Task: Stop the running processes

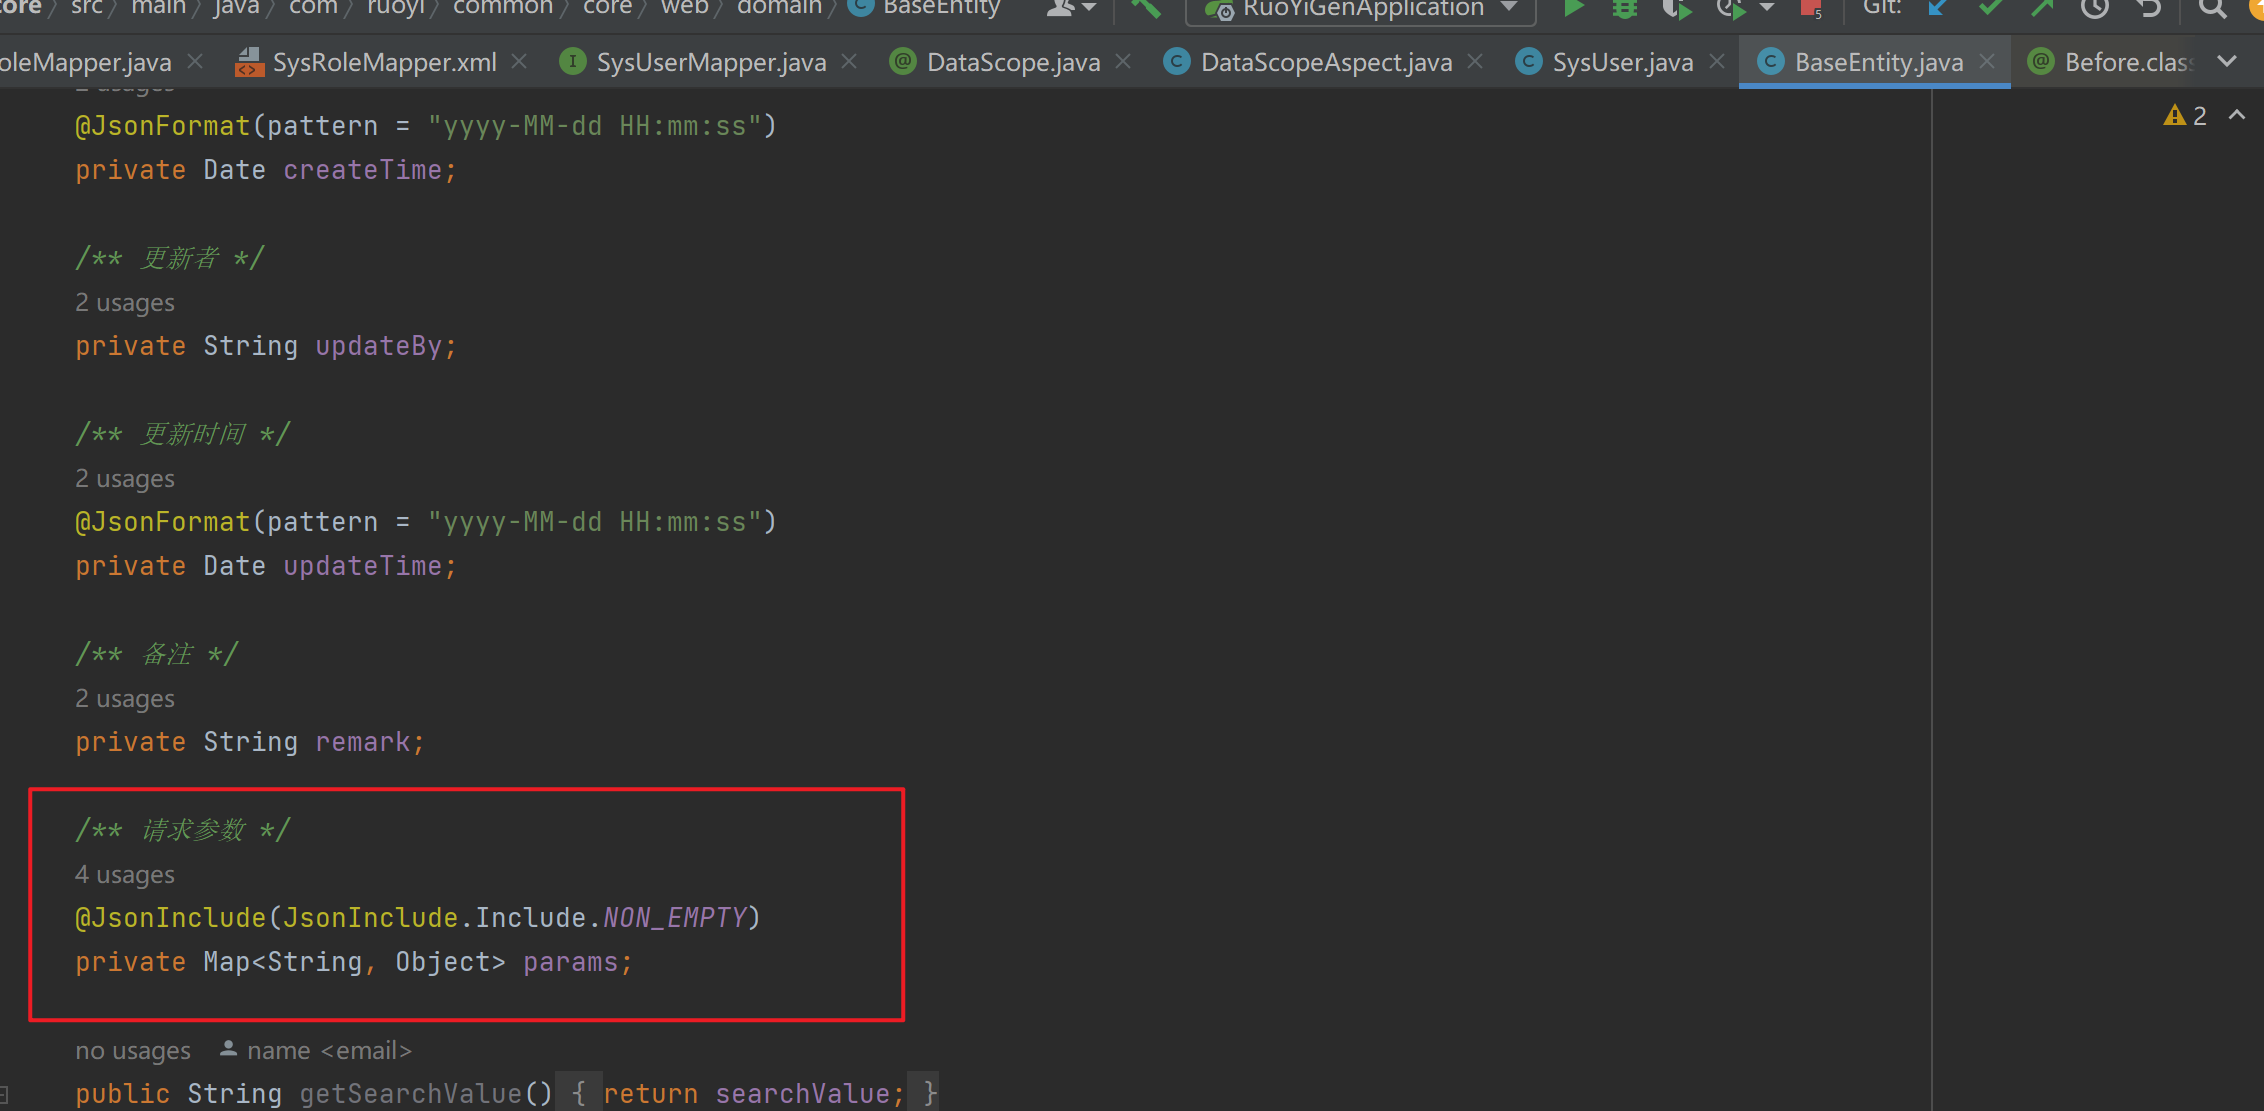Action: (1810, 9)
